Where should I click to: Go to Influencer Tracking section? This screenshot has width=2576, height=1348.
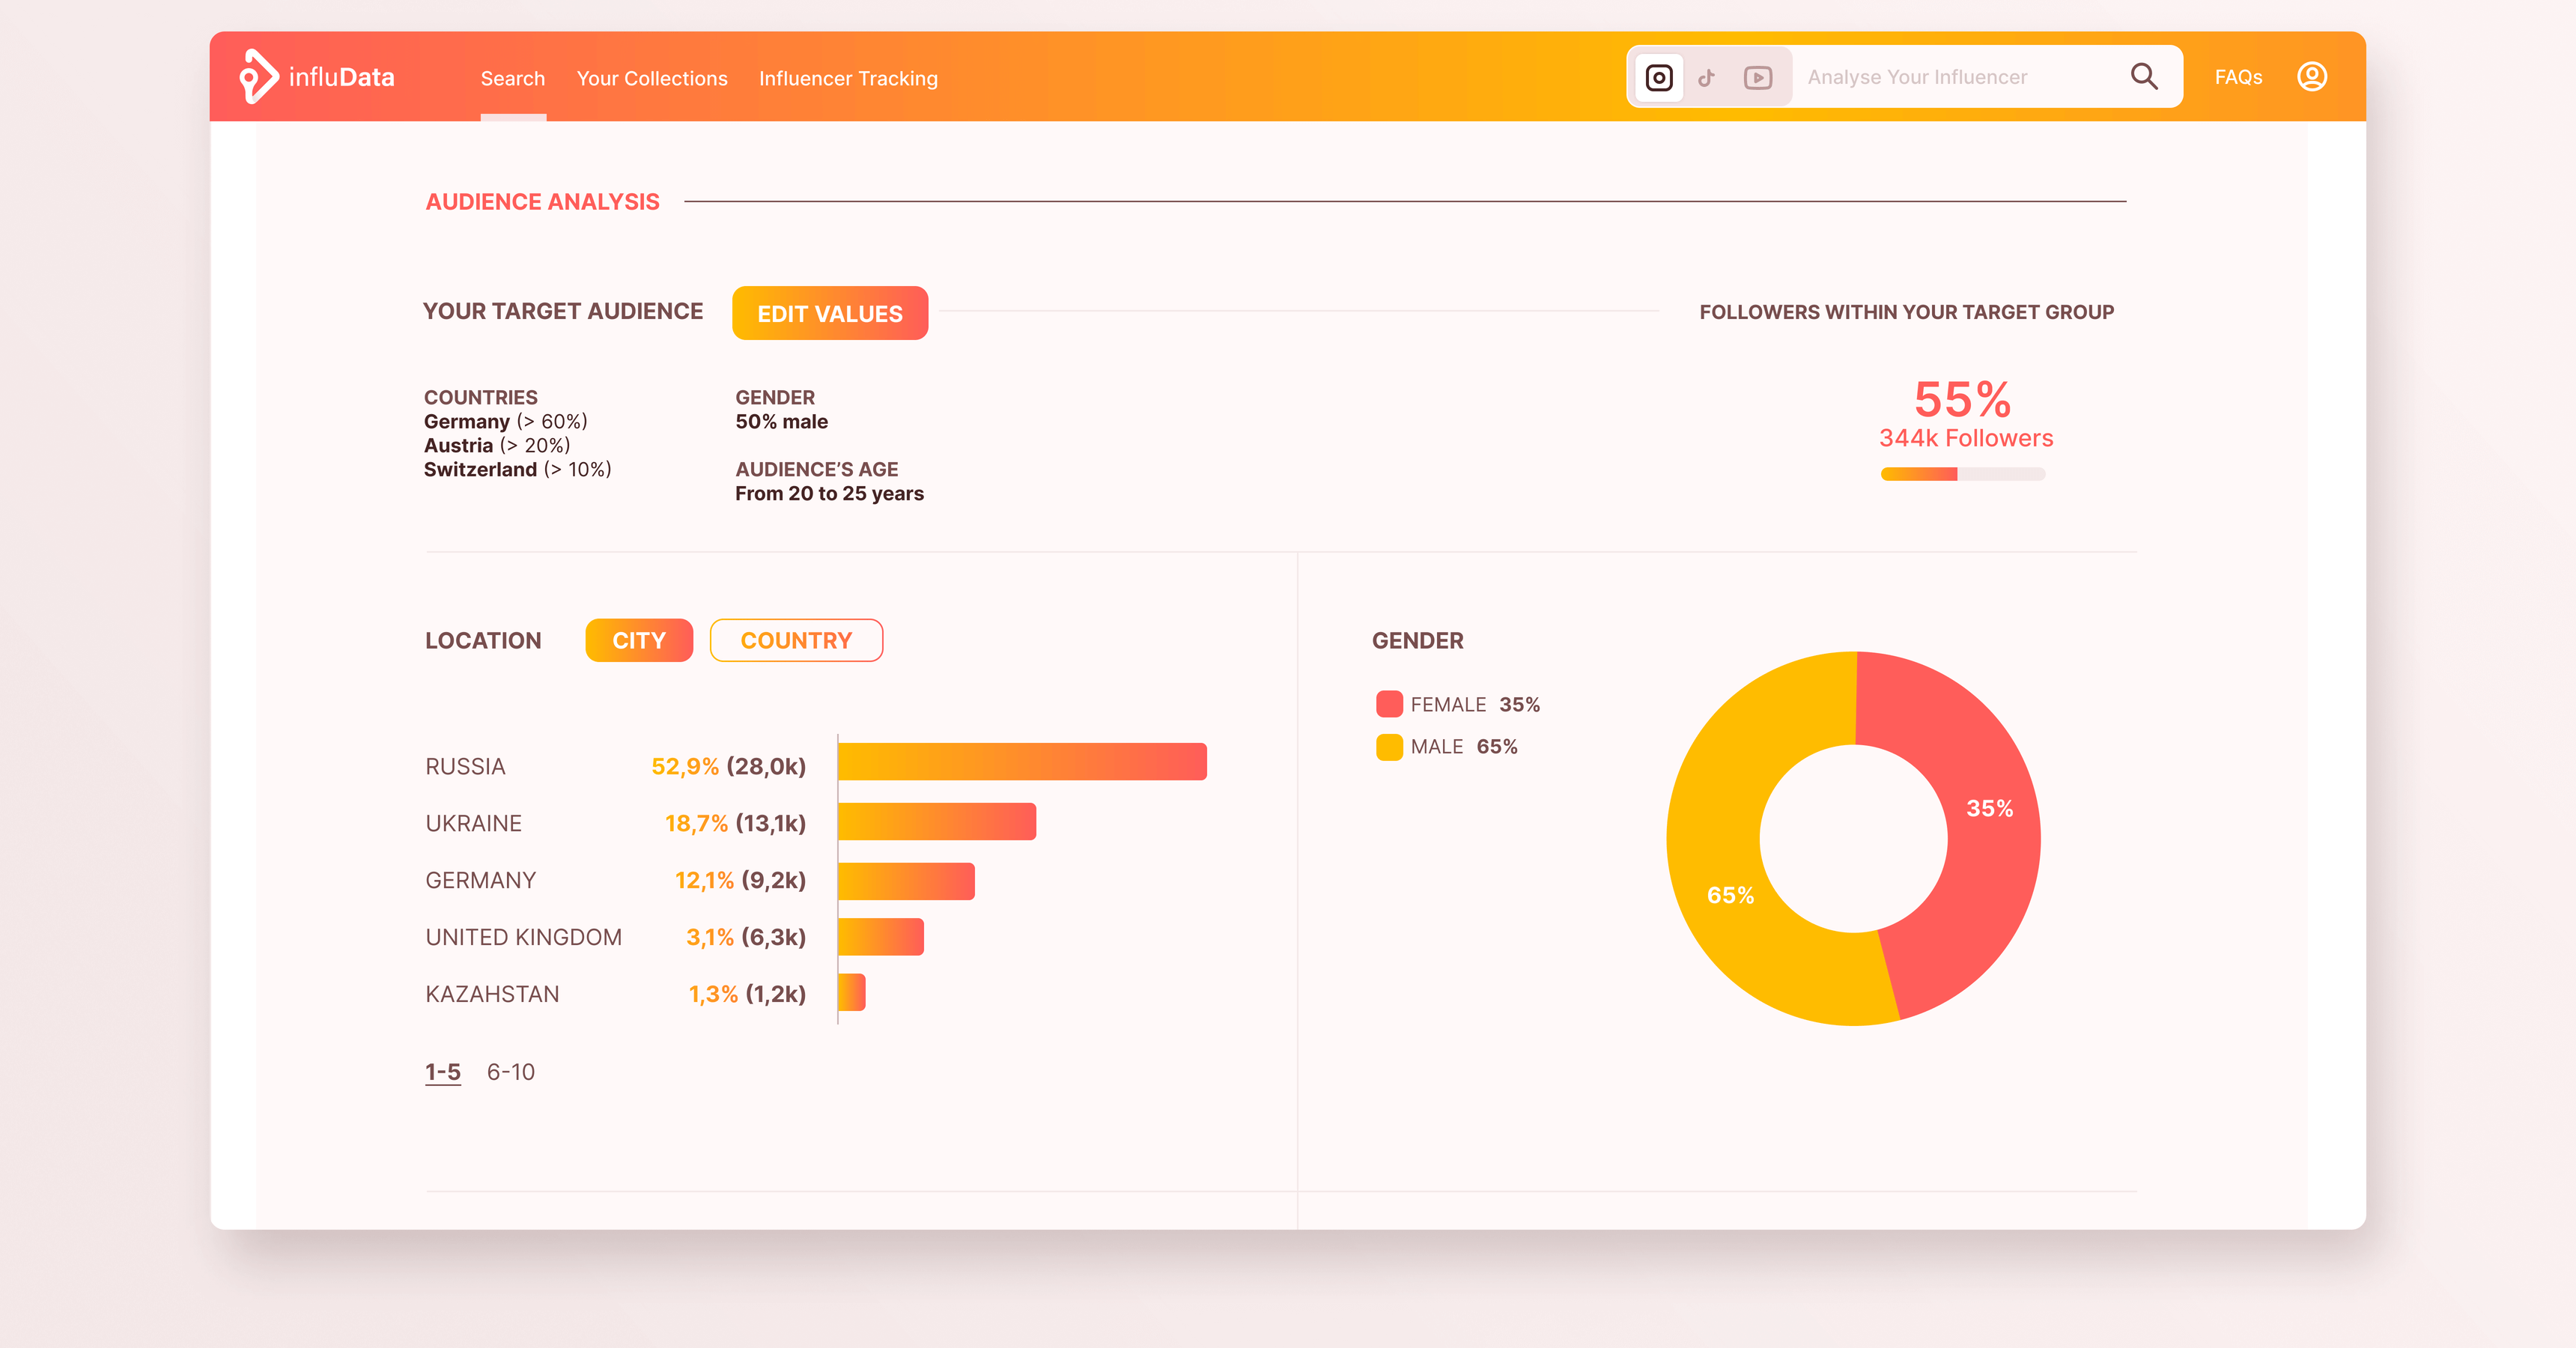(848, 78)
